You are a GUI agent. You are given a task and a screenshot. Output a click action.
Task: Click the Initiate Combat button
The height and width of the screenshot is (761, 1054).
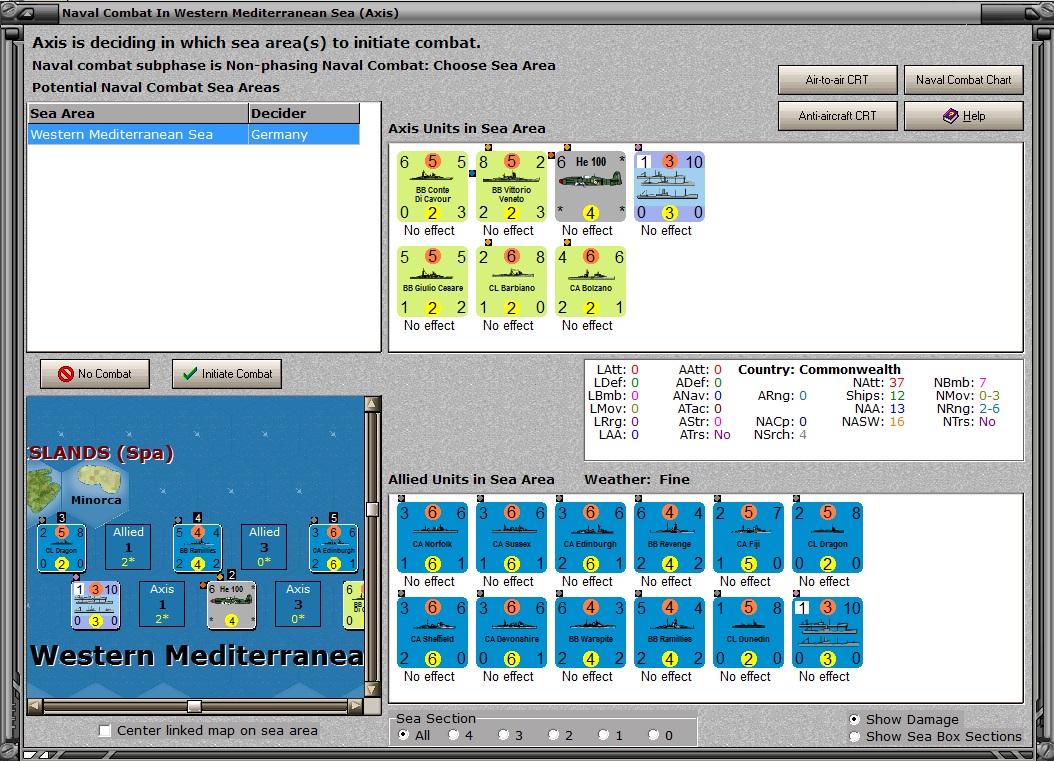(x=227, y=374)
